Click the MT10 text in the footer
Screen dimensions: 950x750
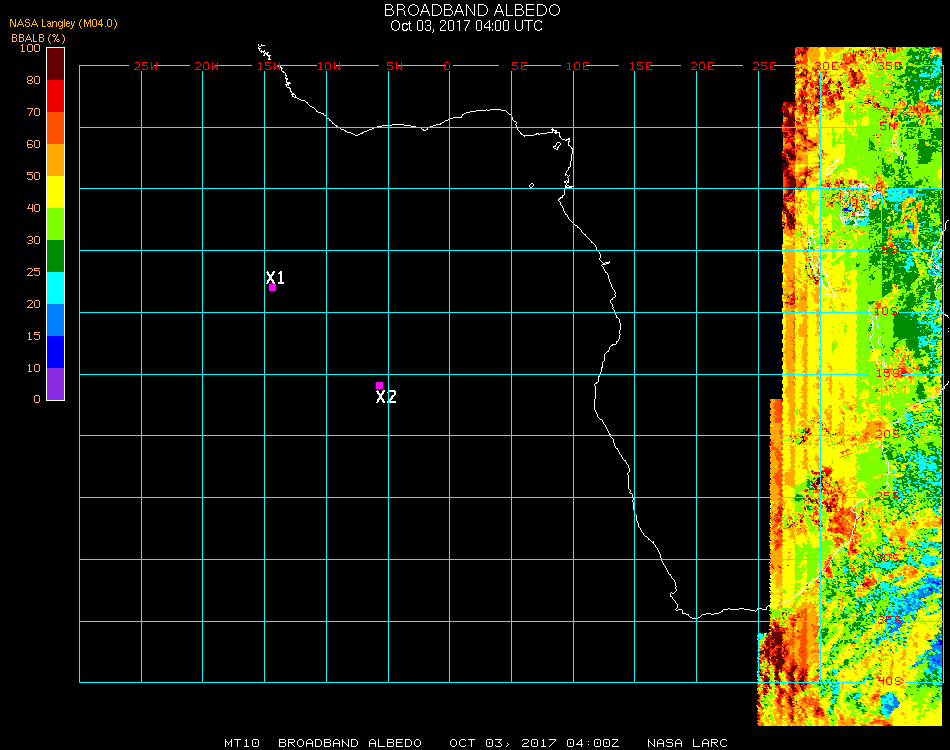point(243,743)
